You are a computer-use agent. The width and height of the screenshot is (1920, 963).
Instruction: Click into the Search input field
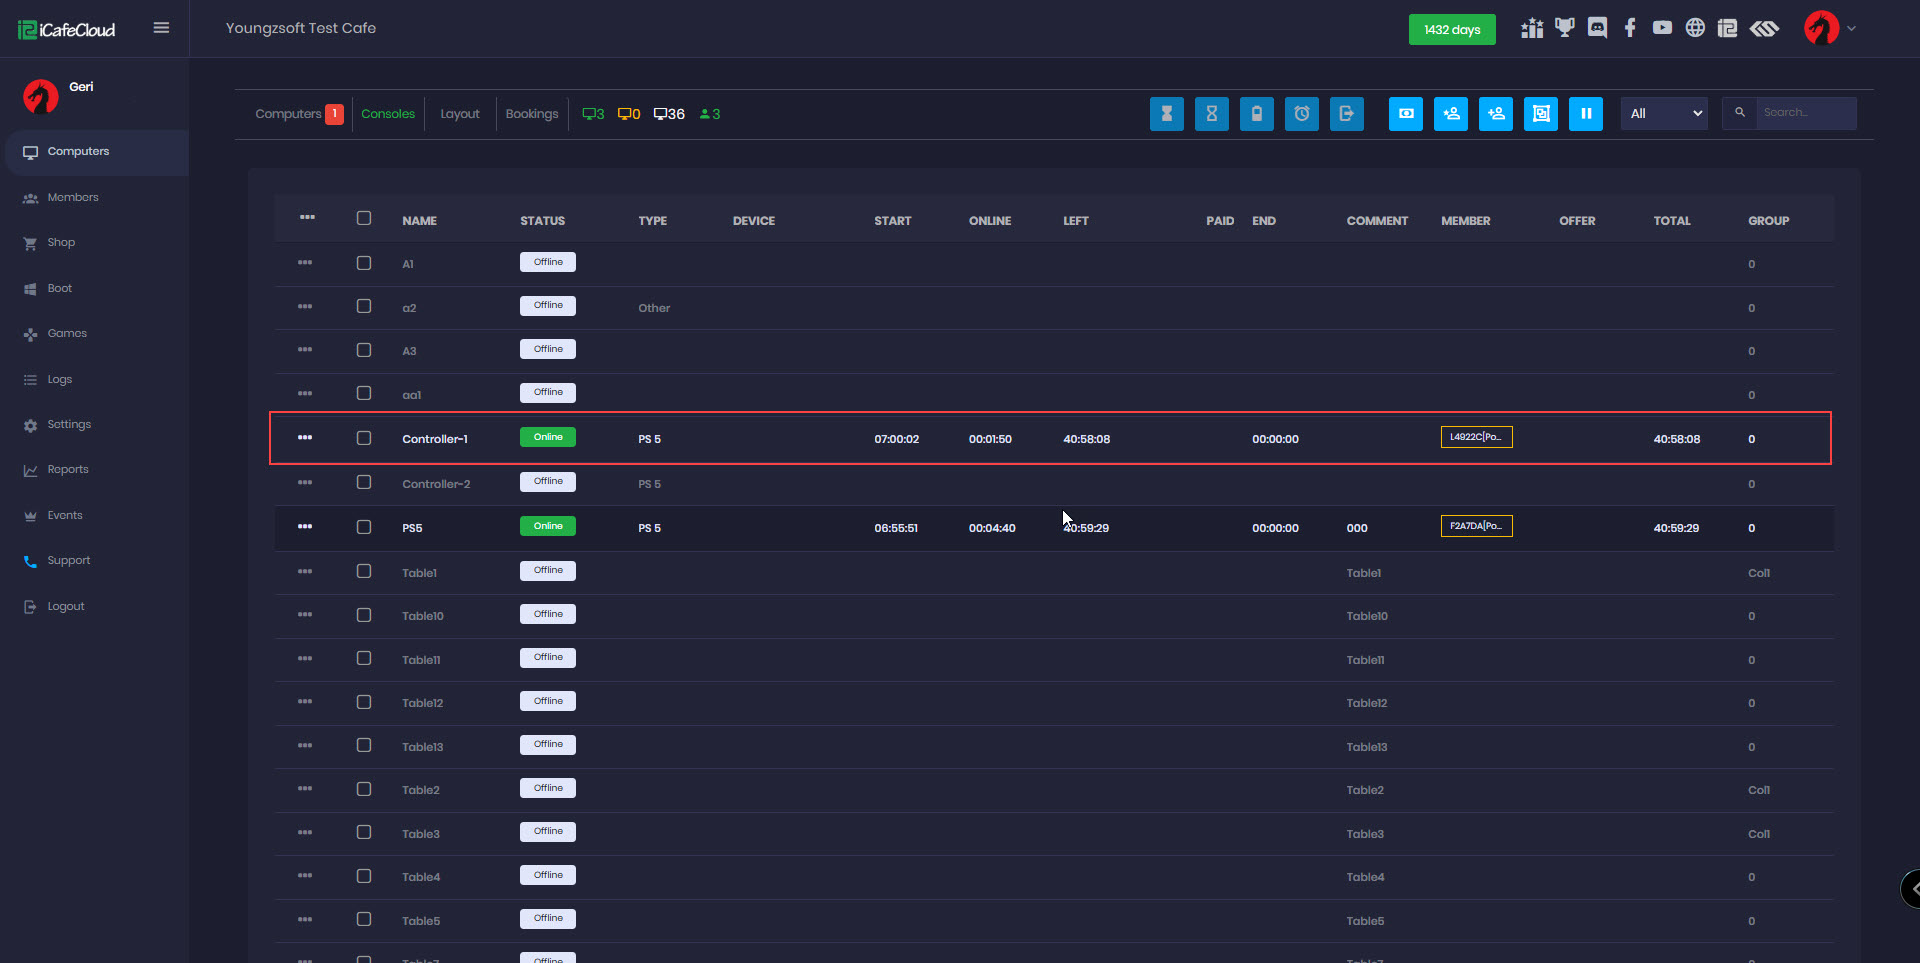click(1803, 113)
